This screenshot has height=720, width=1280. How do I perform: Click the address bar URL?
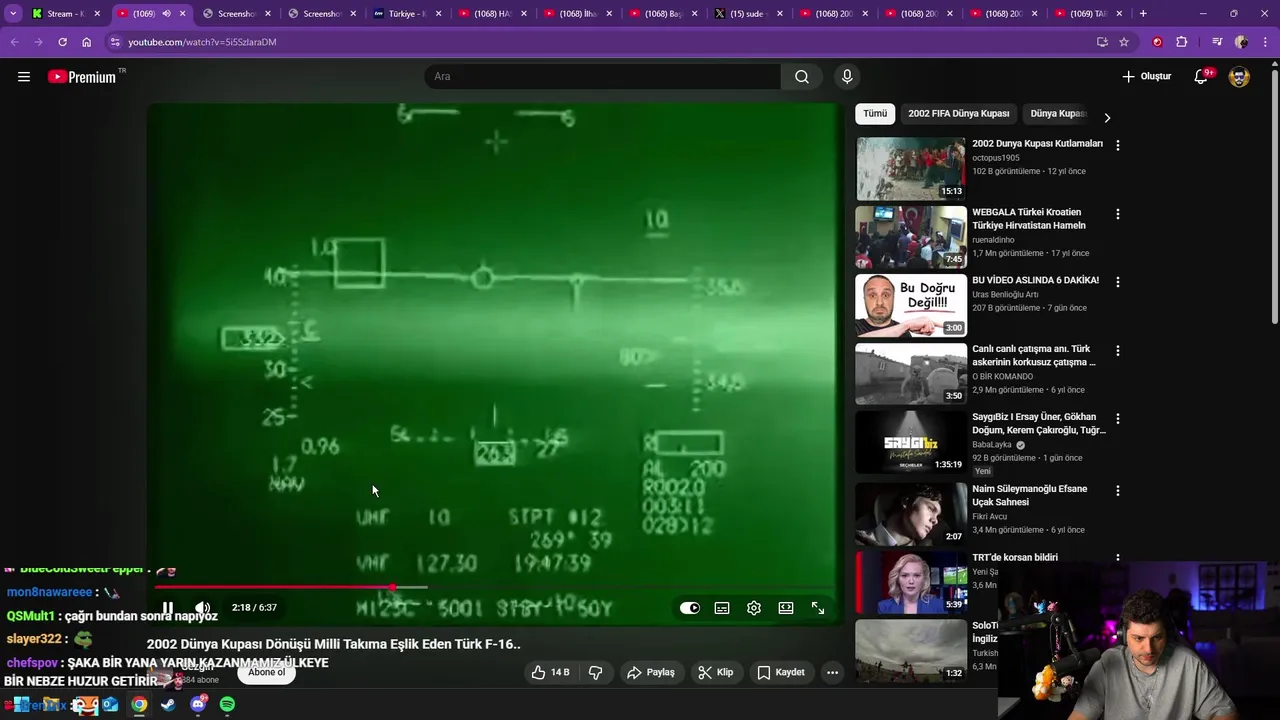click(202, 42)
